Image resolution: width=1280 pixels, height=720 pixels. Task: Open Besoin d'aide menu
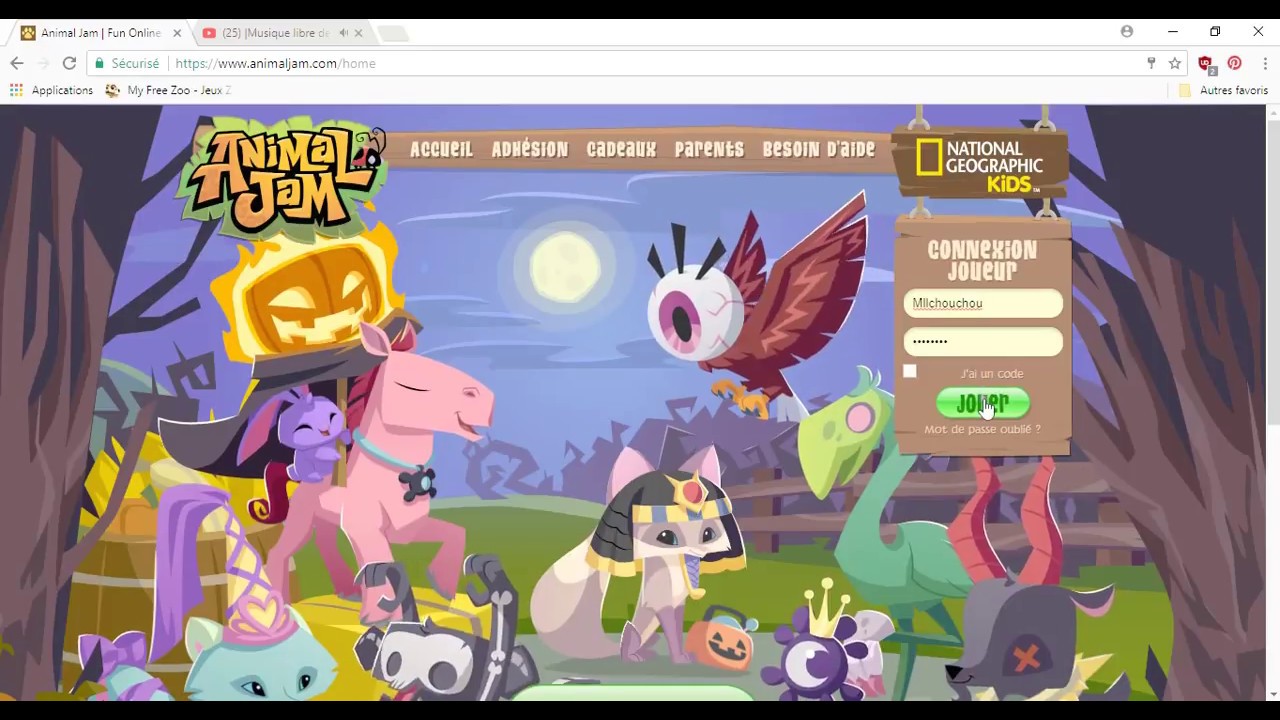[x=819, y=149]
